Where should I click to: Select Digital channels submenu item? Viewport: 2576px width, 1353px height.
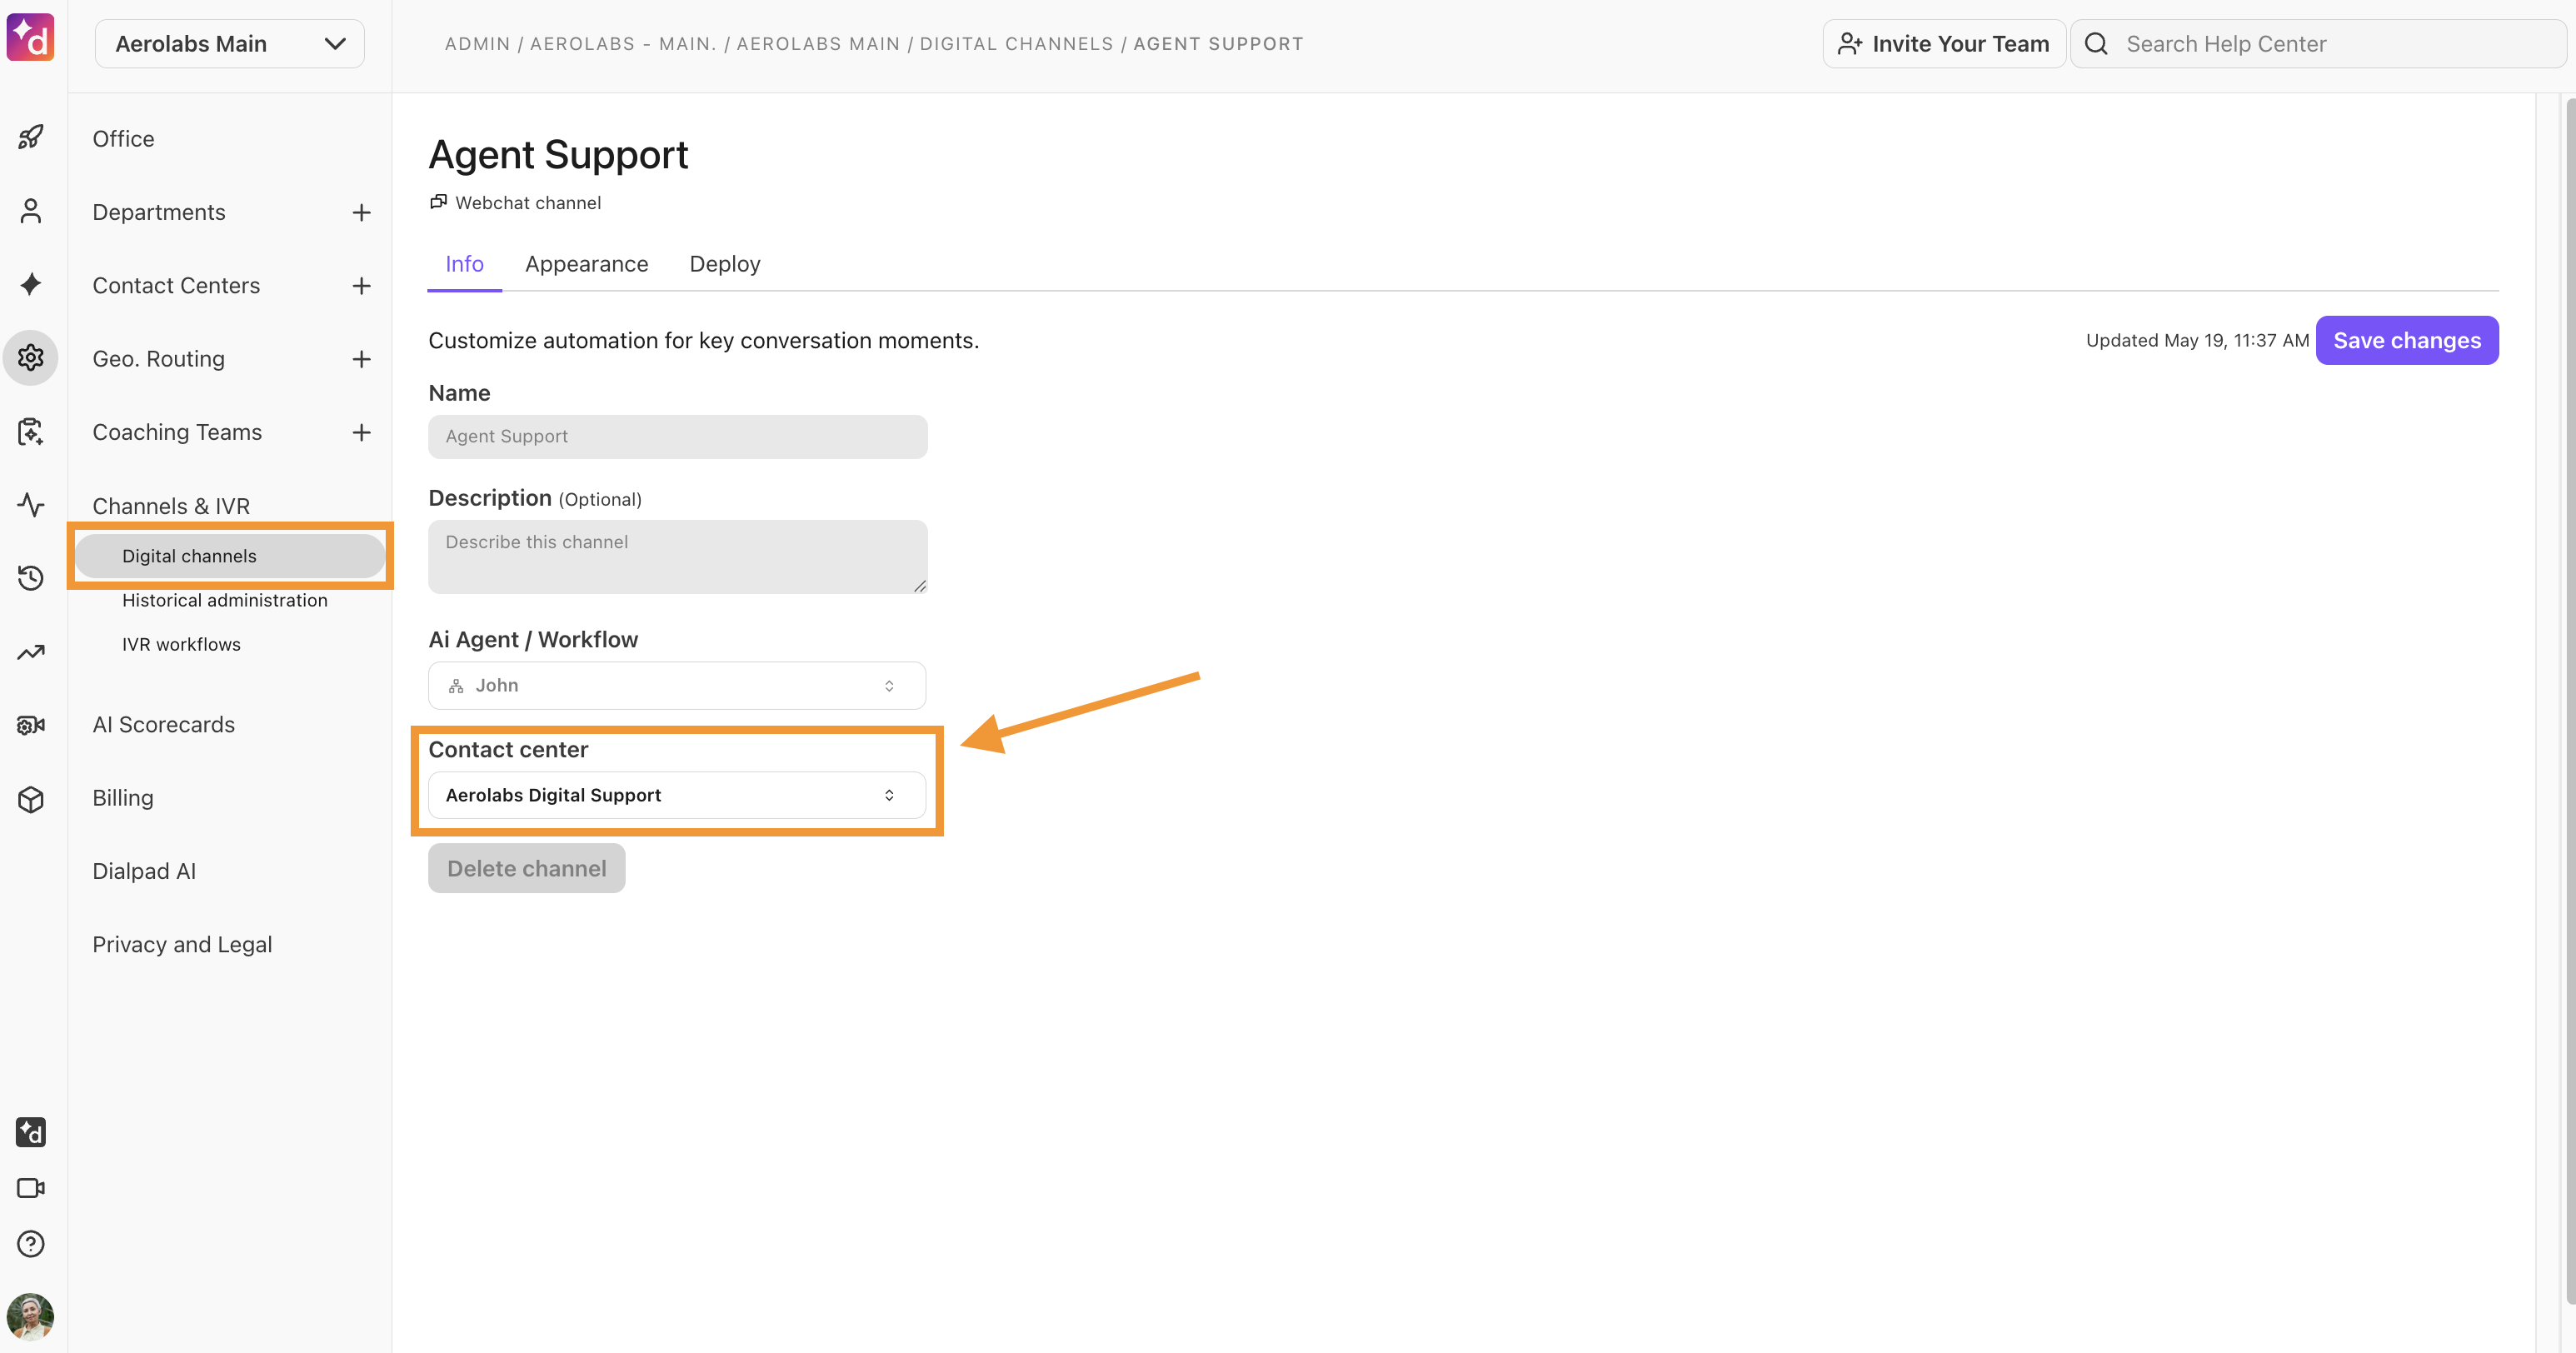click(x=230, y=556)
